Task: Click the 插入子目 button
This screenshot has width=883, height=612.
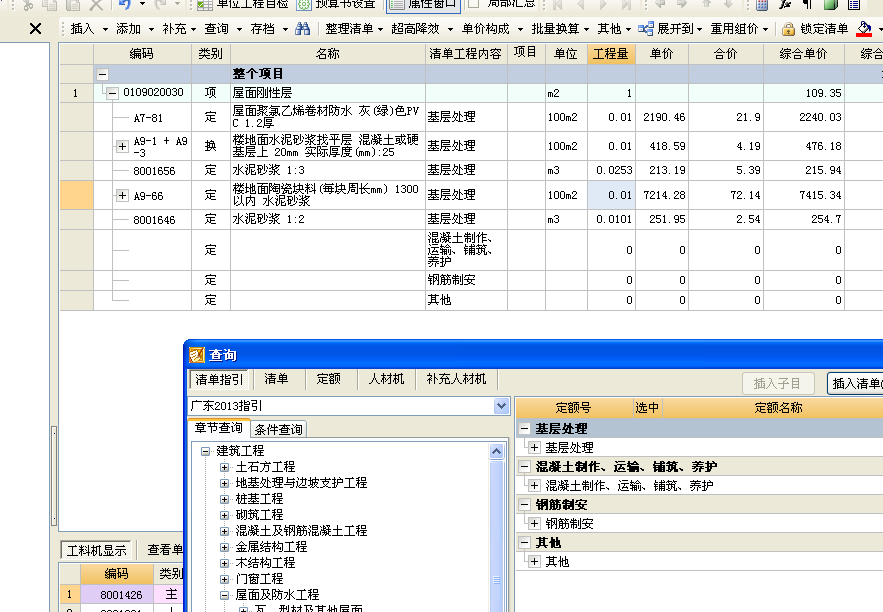Action: coord(777,383)
